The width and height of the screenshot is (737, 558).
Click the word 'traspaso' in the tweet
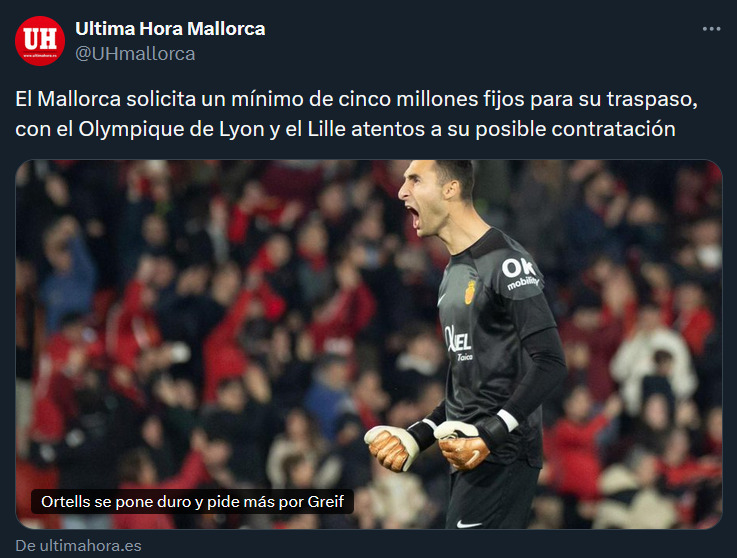pyautogui.click(x=652, y=99)
